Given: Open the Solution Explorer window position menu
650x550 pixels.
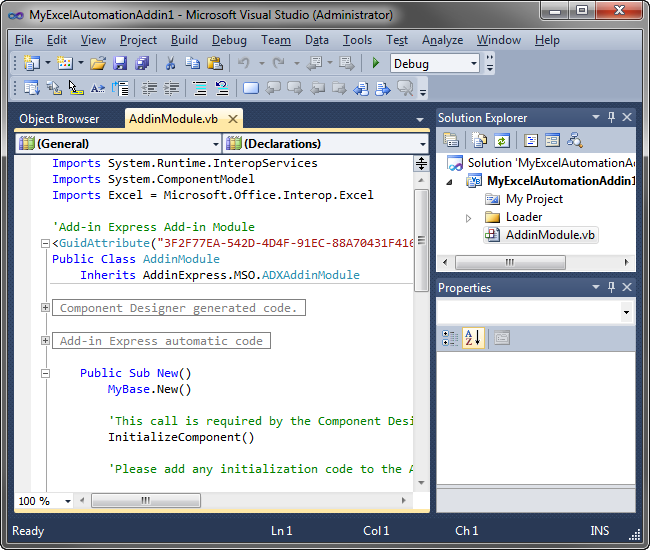Looking at the screenshot, I should coord(596,117).
